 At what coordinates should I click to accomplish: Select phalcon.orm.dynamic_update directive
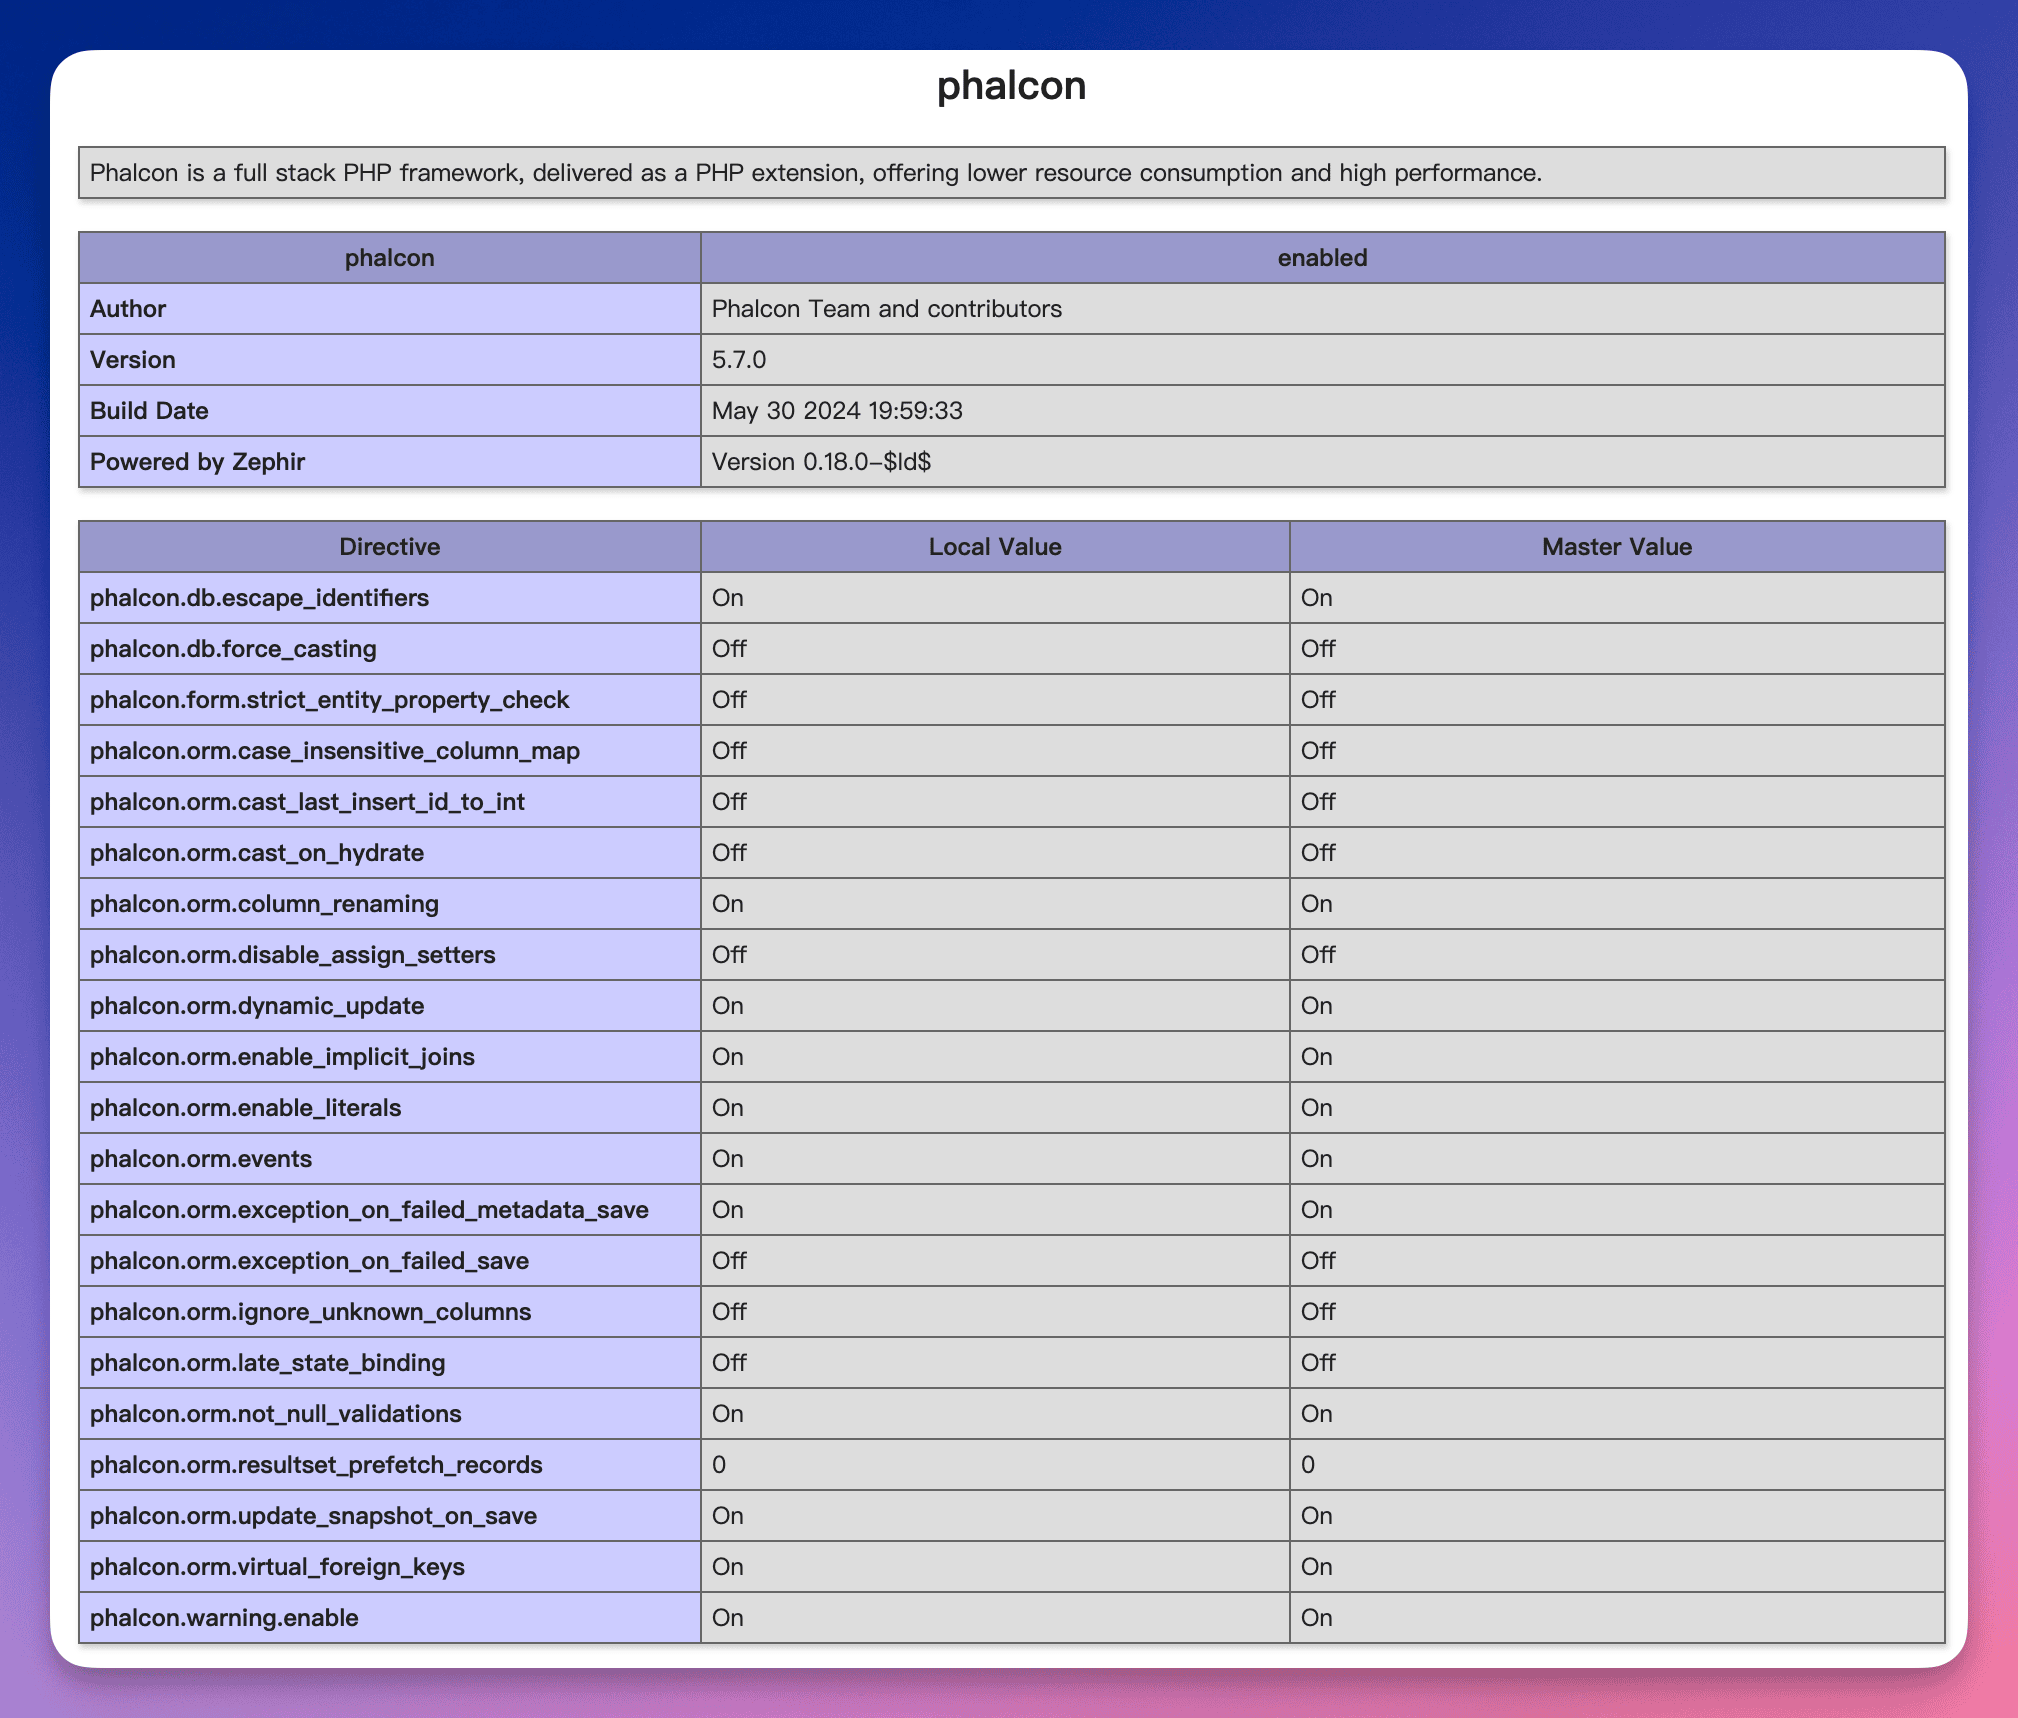coord(257,1006)
